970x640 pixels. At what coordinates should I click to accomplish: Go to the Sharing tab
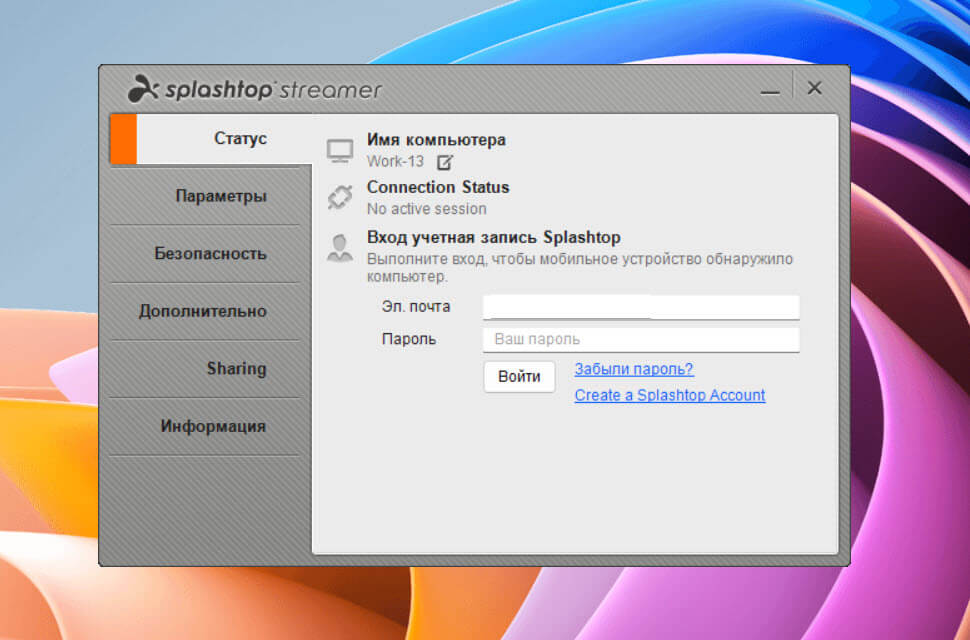click(x=205, y=369)
